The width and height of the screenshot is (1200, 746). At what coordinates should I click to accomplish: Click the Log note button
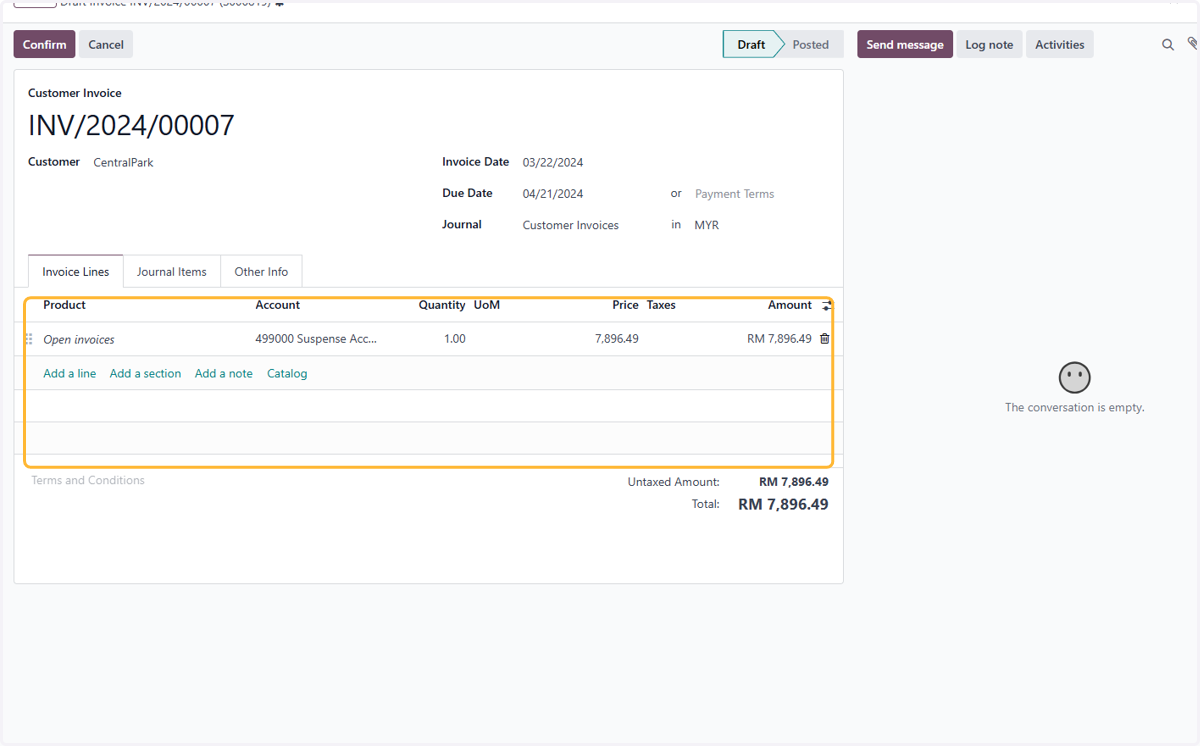pos(989,44)
